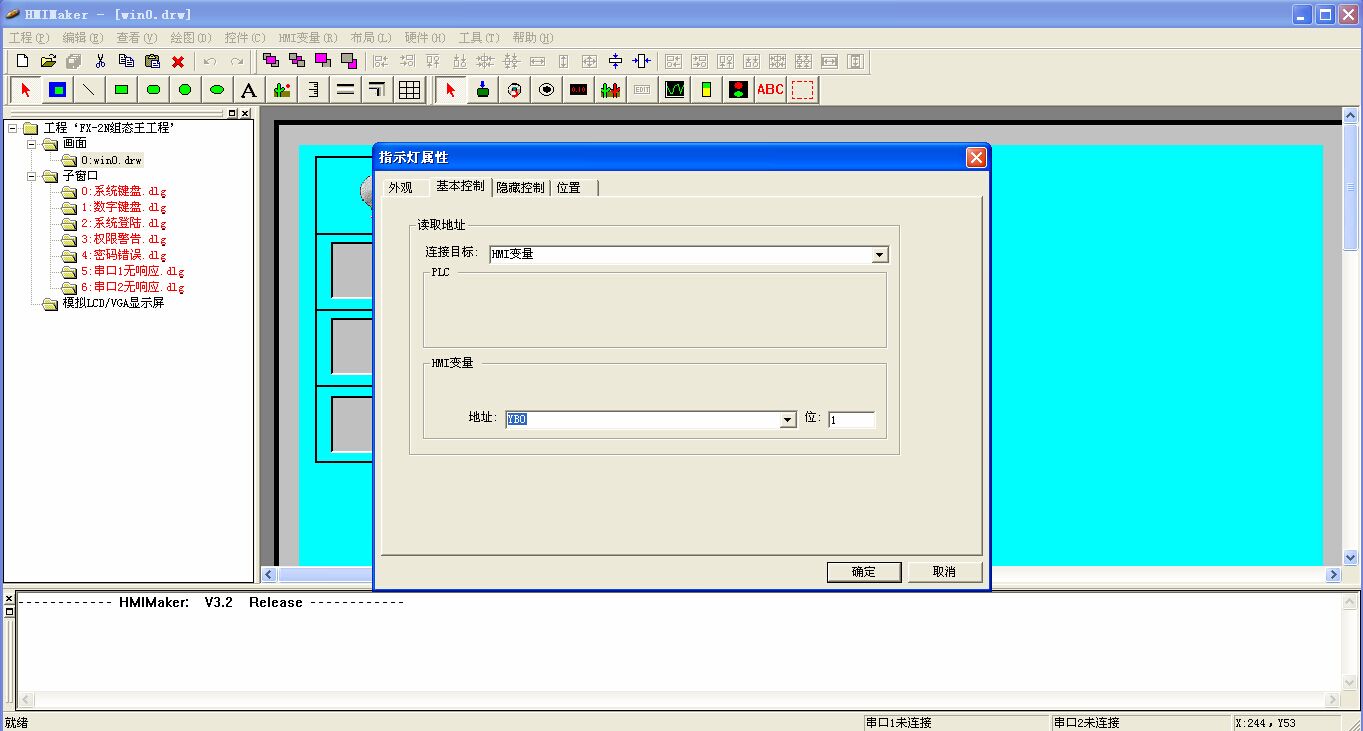This screenshot has height=731, width=1363.
Task: Click the red X delete icon
Action: (178, 61)
